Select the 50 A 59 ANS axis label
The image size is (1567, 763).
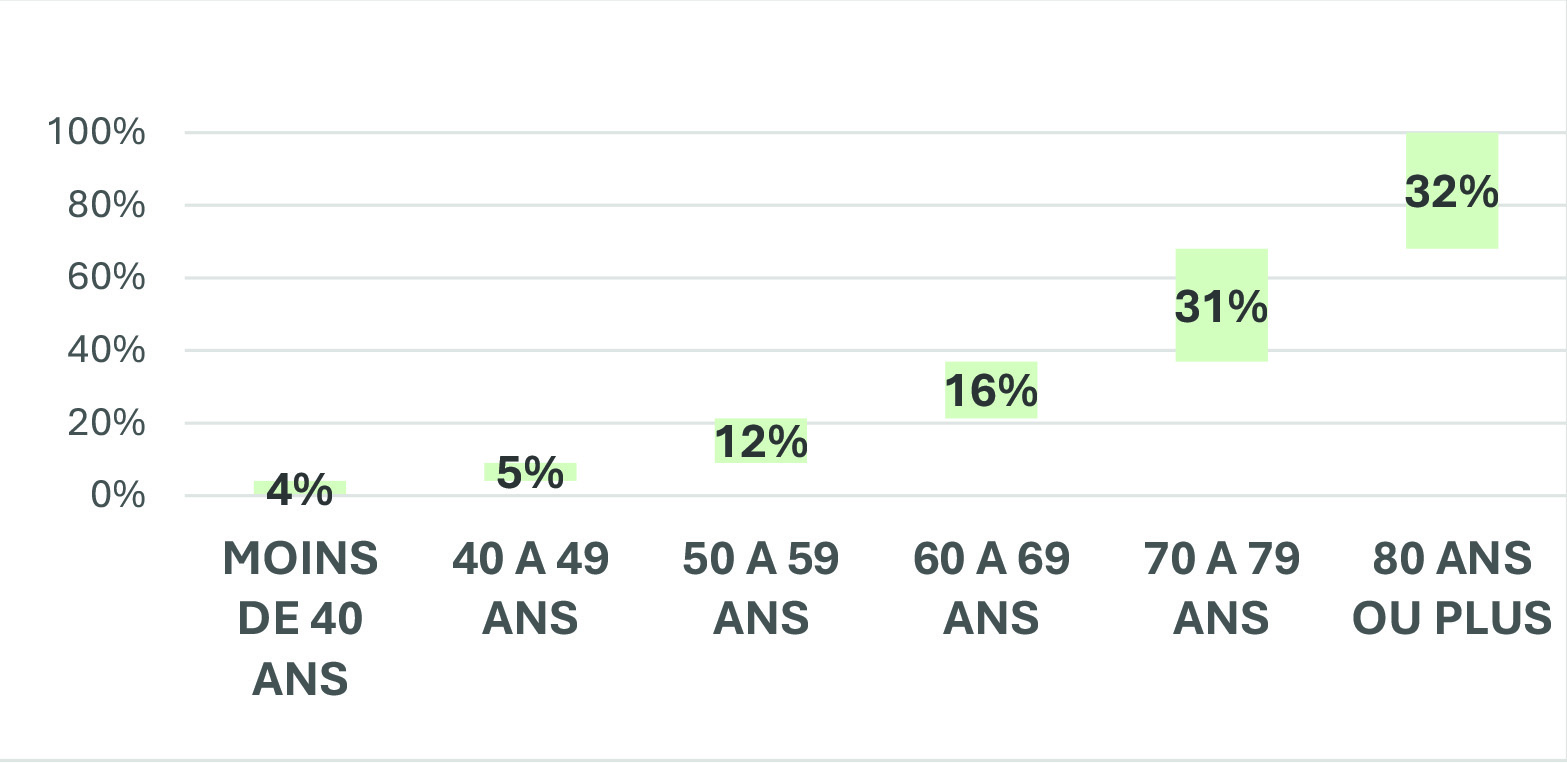point(760,589)
